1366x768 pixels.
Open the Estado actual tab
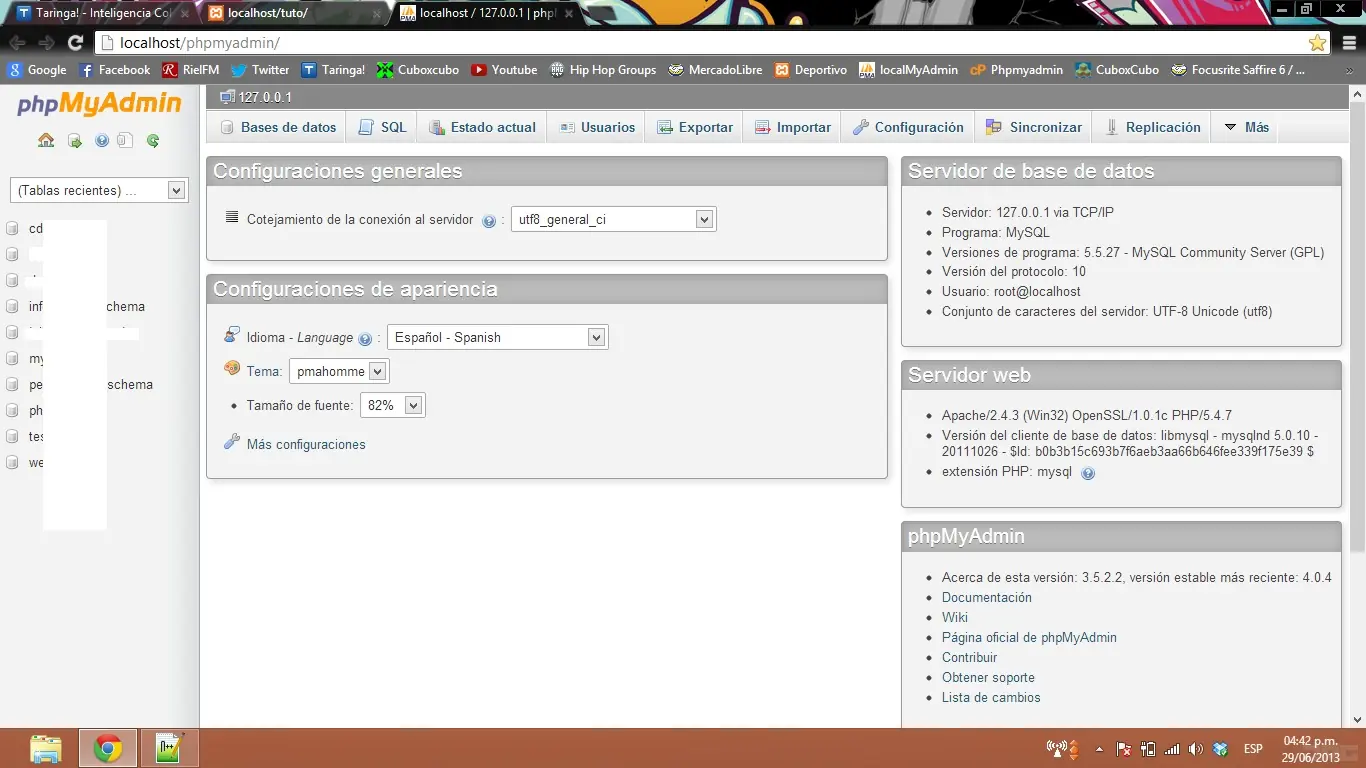pos(482,127)
